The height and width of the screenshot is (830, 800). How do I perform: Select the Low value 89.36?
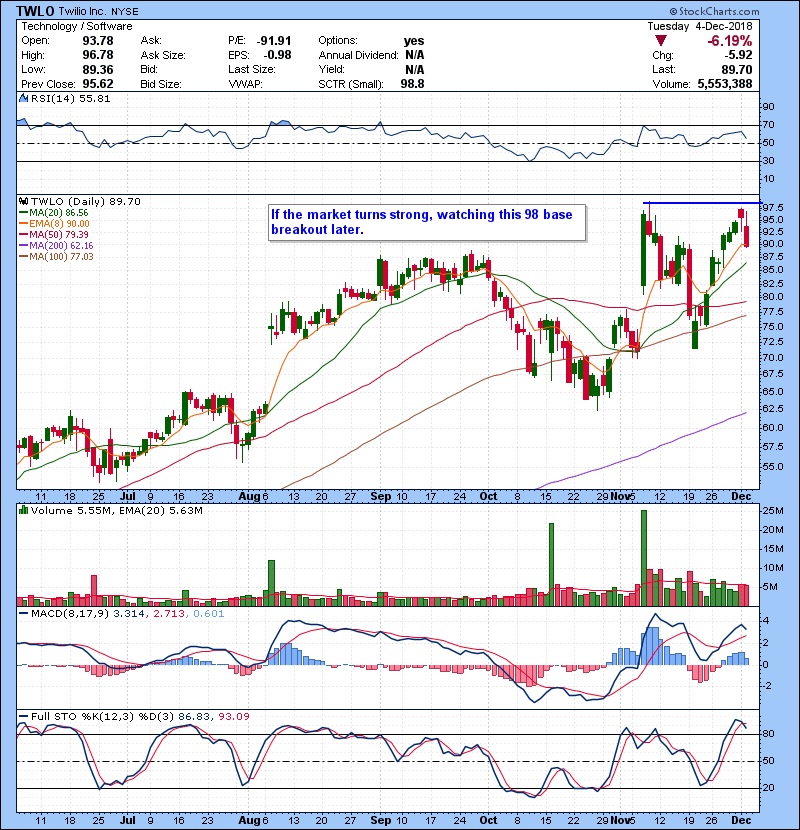point(98,69)
